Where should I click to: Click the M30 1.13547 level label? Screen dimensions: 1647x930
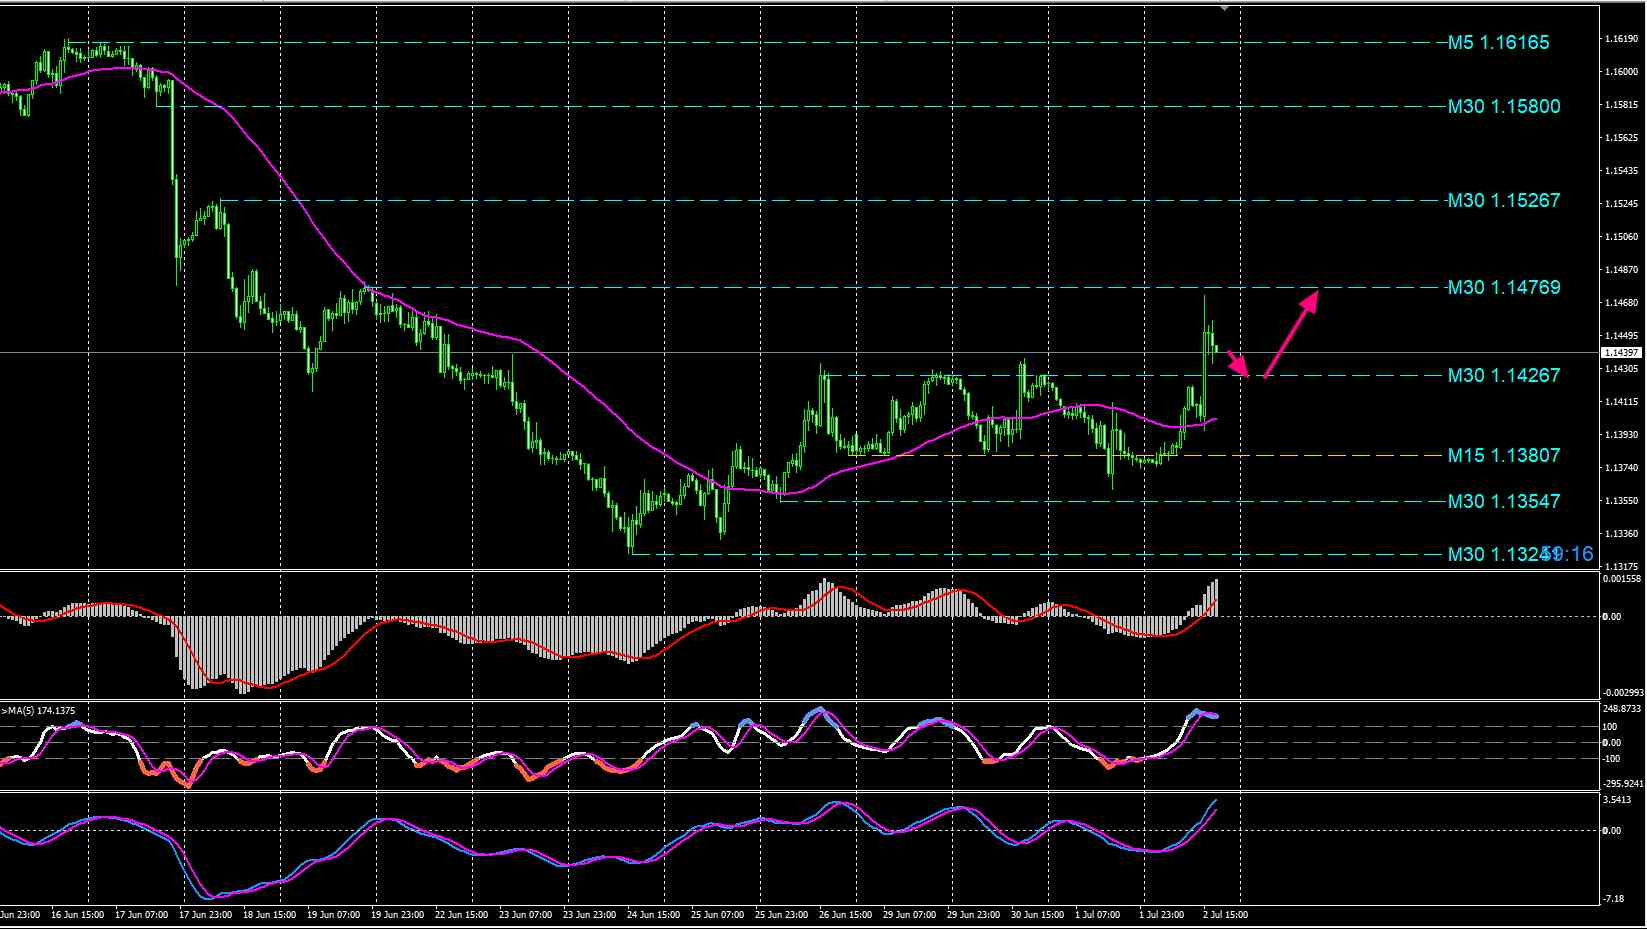1504,501
